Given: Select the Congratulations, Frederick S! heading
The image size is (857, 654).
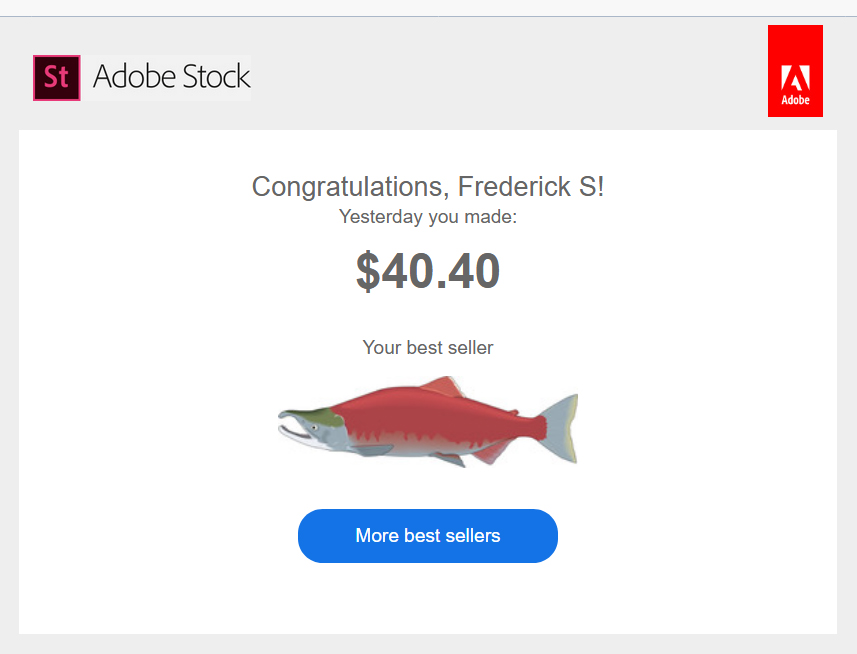Looking at the screenshot, I should tap(428, 187).
